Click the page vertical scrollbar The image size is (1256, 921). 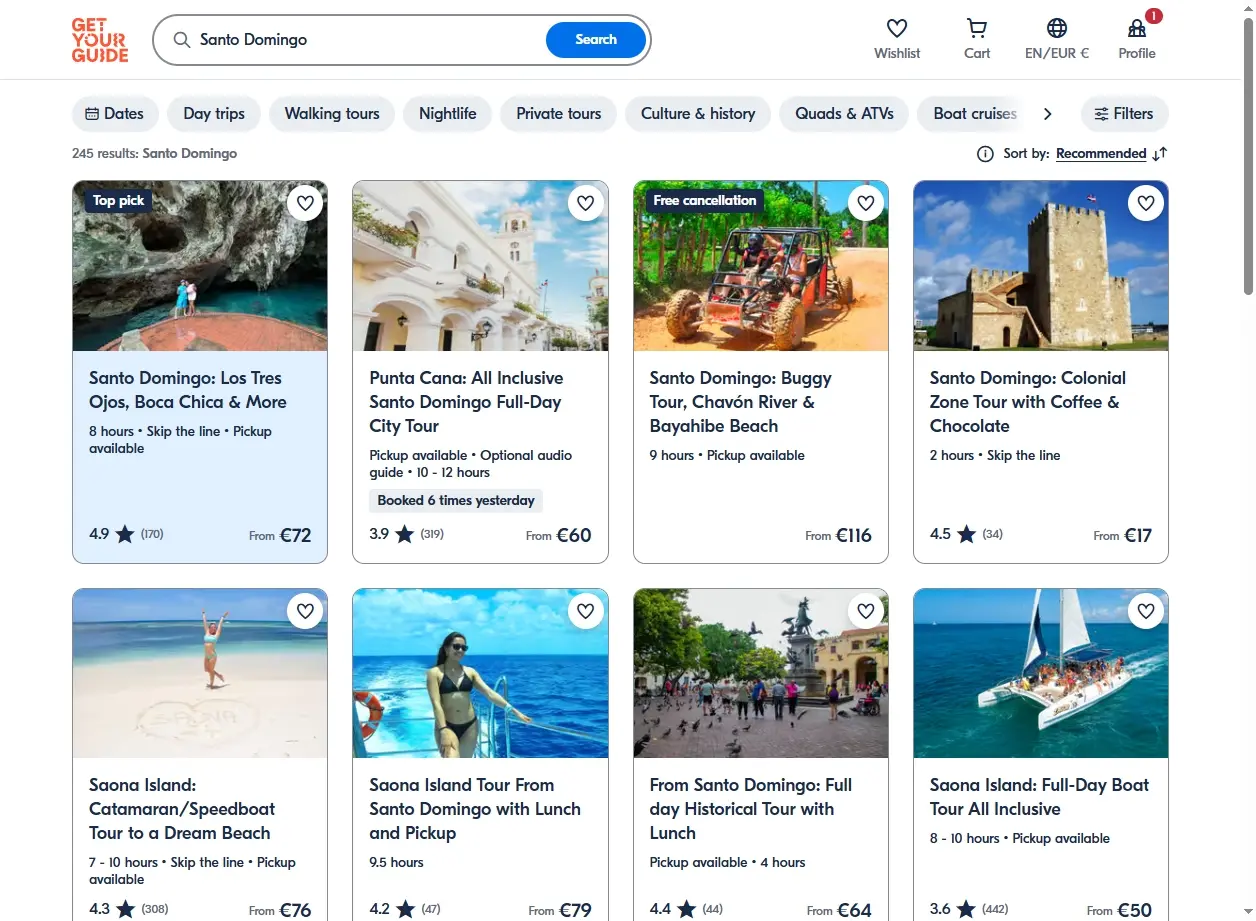pyautogui.click(x=1248, y=155)
